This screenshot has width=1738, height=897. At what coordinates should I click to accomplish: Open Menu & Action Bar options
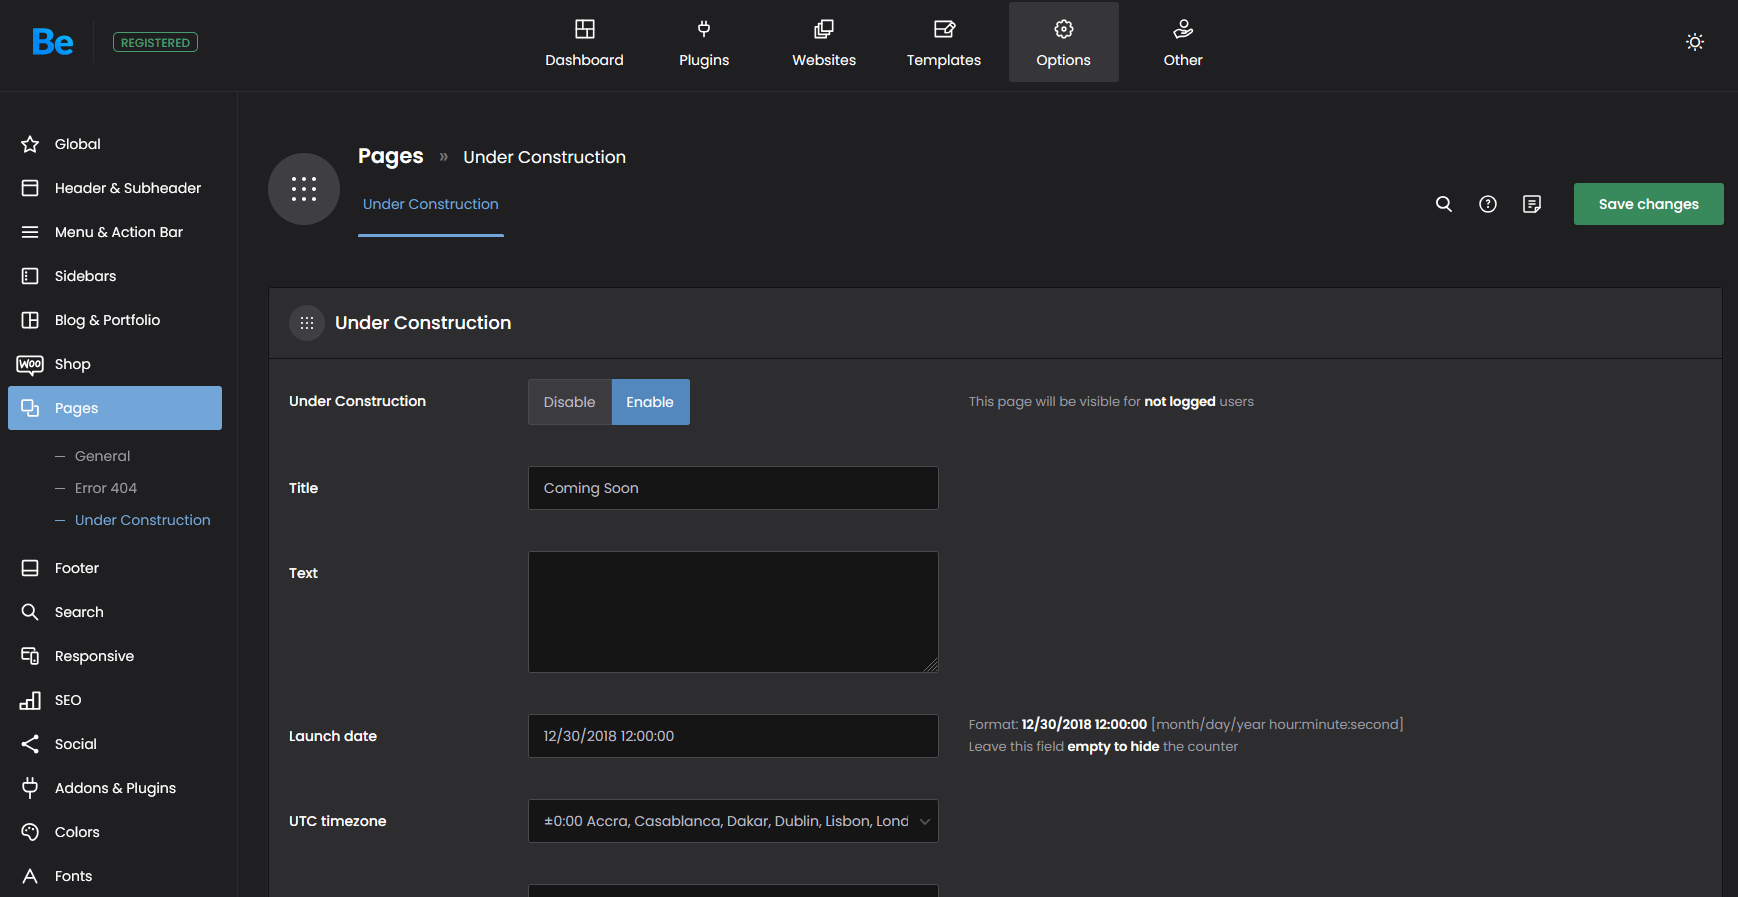[115, 232]
